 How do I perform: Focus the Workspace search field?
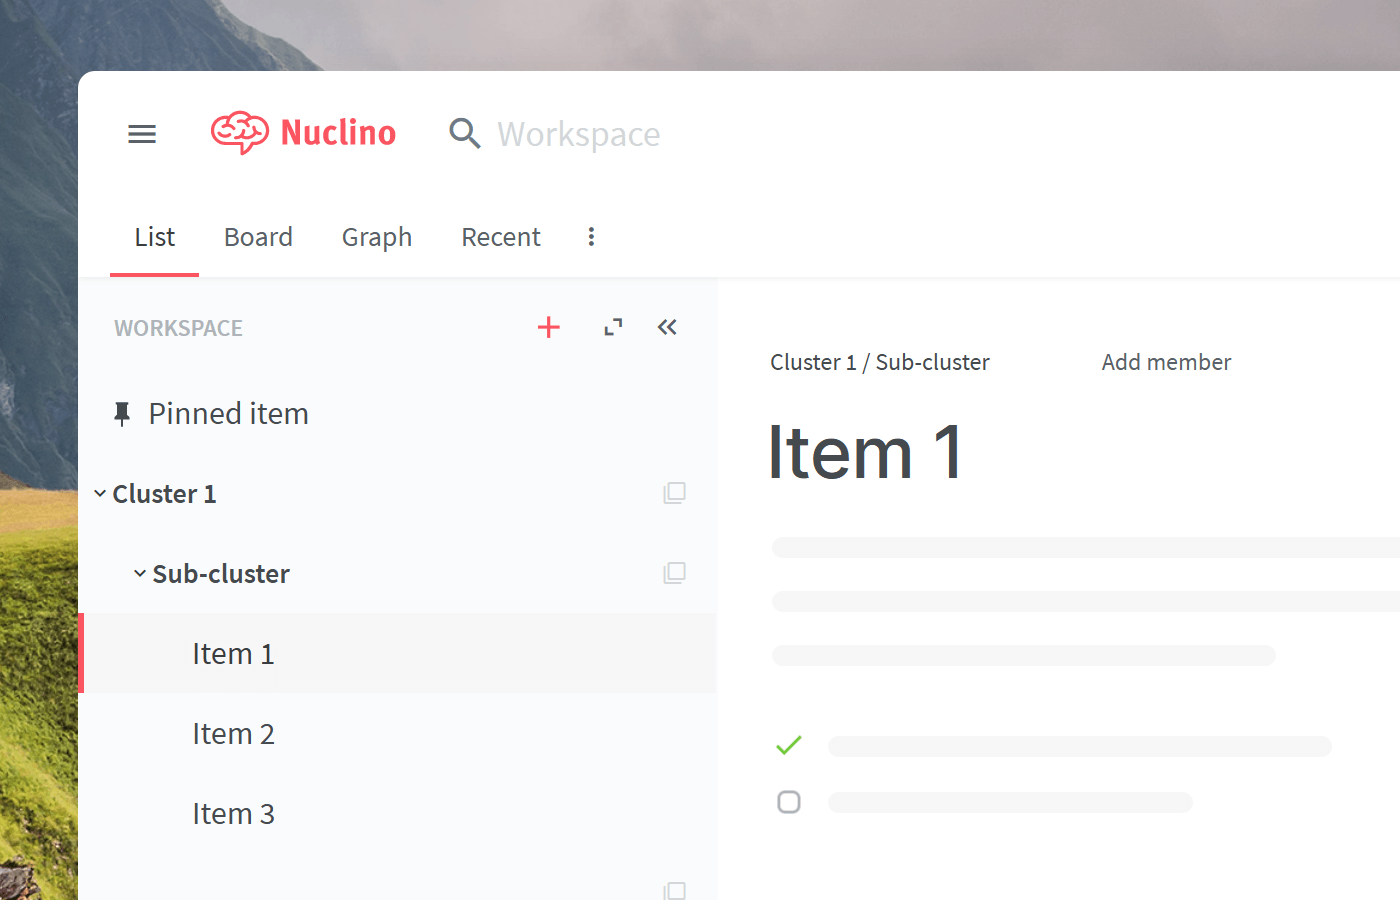(579, 134)
